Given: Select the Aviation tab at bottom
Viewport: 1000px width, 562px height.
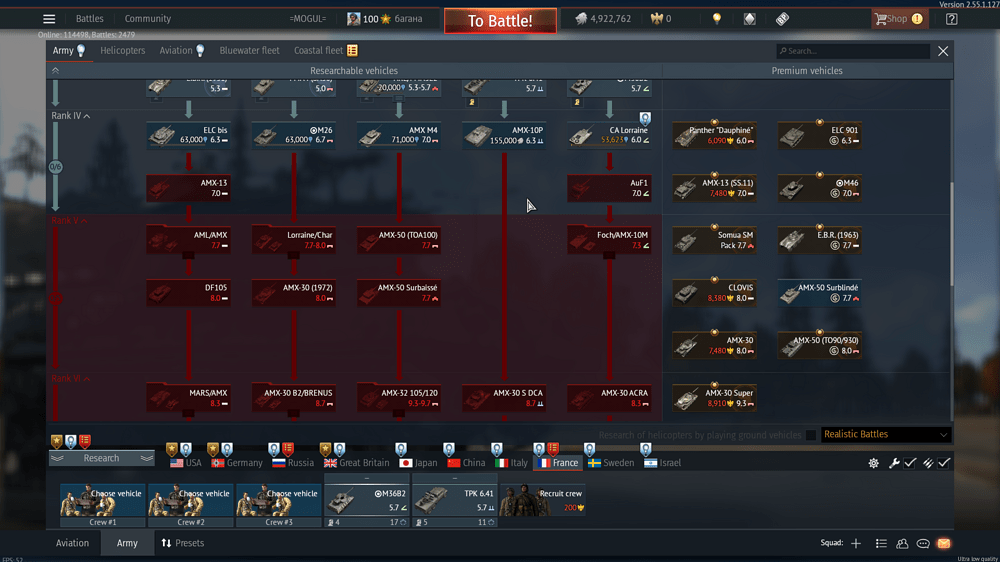Looking at the screenshot, I should 72,544.
